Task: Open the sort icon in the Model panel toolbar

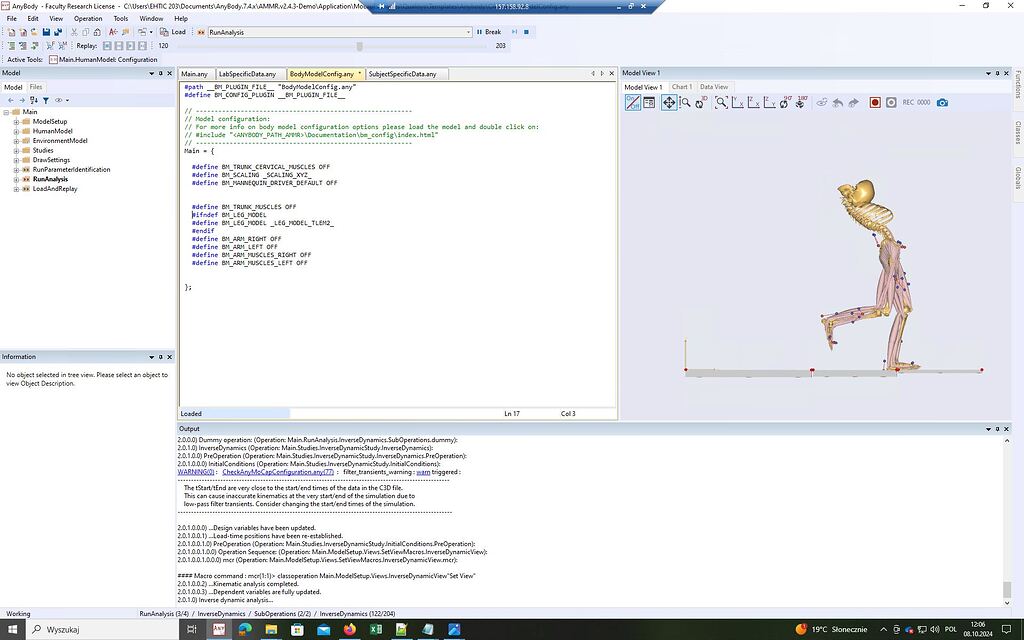Action: click(34, 100)
